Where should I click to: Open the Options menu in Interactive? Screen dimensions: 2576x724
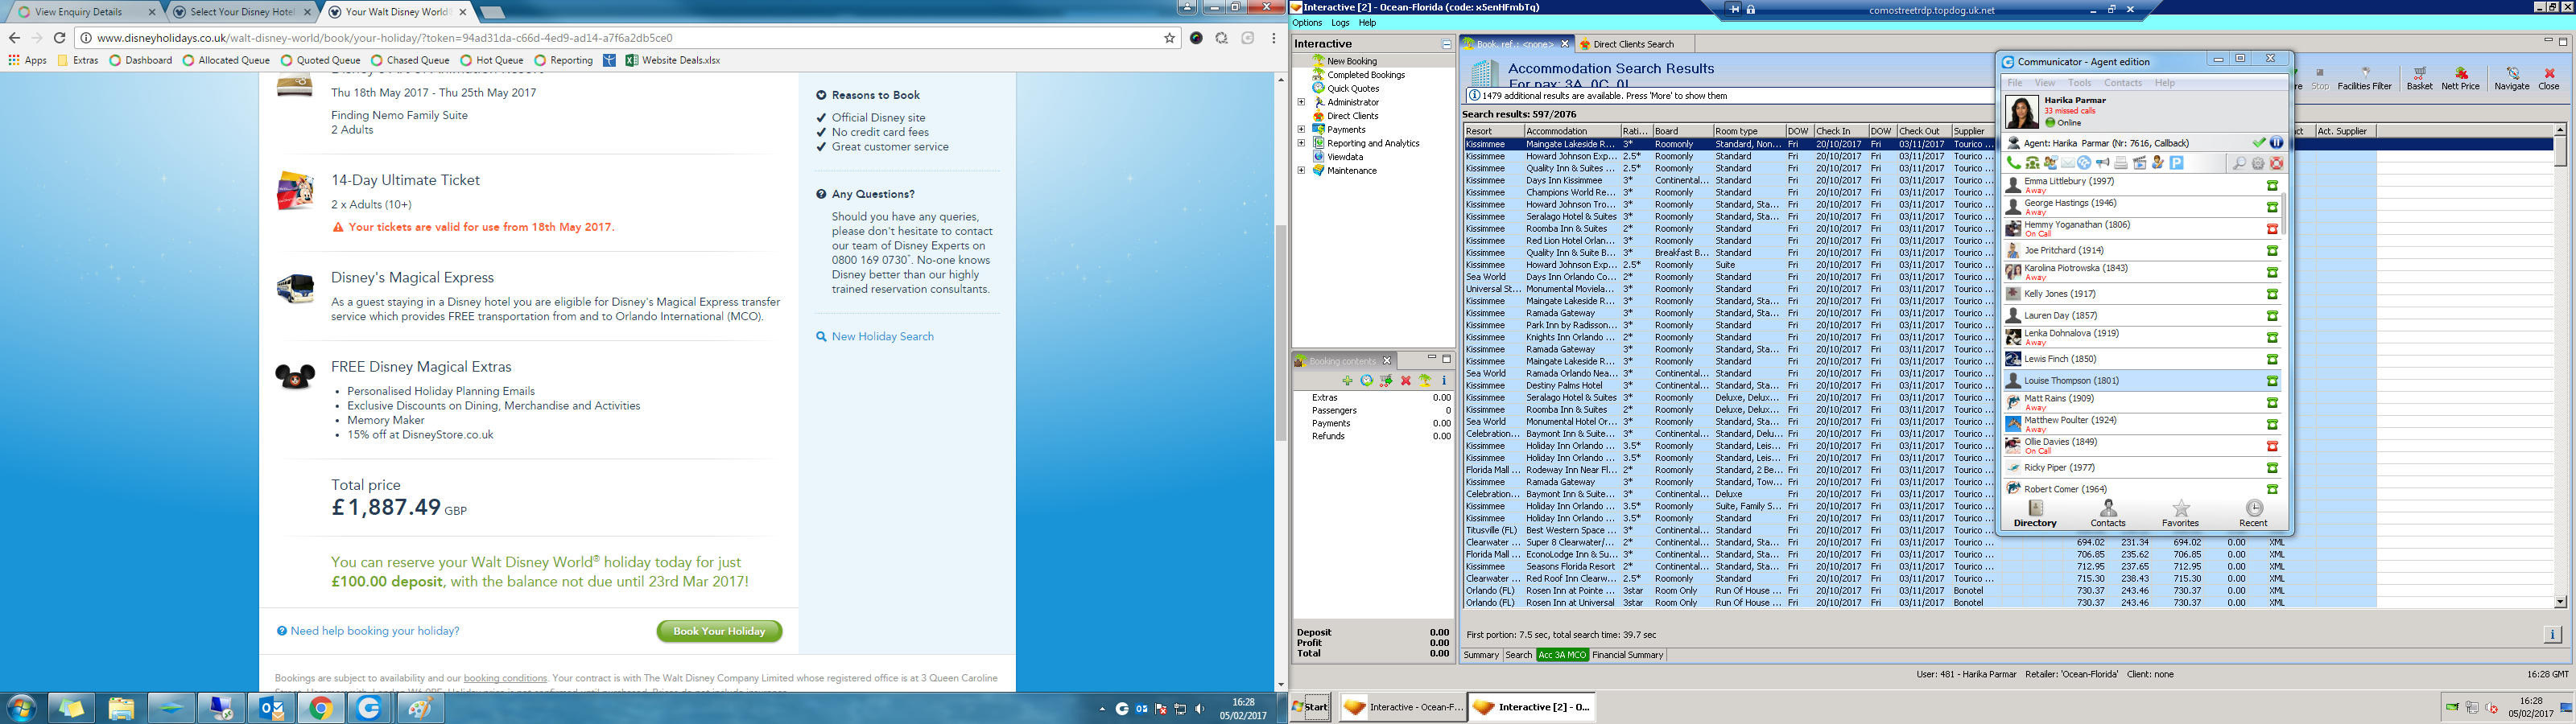[x=1307, y=23]
